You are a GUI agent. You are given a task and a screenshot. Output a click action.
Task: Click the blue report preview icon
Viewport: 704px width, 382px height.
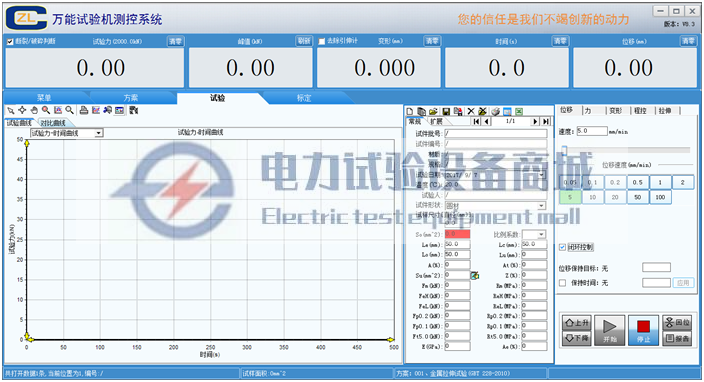coord(507,111)
